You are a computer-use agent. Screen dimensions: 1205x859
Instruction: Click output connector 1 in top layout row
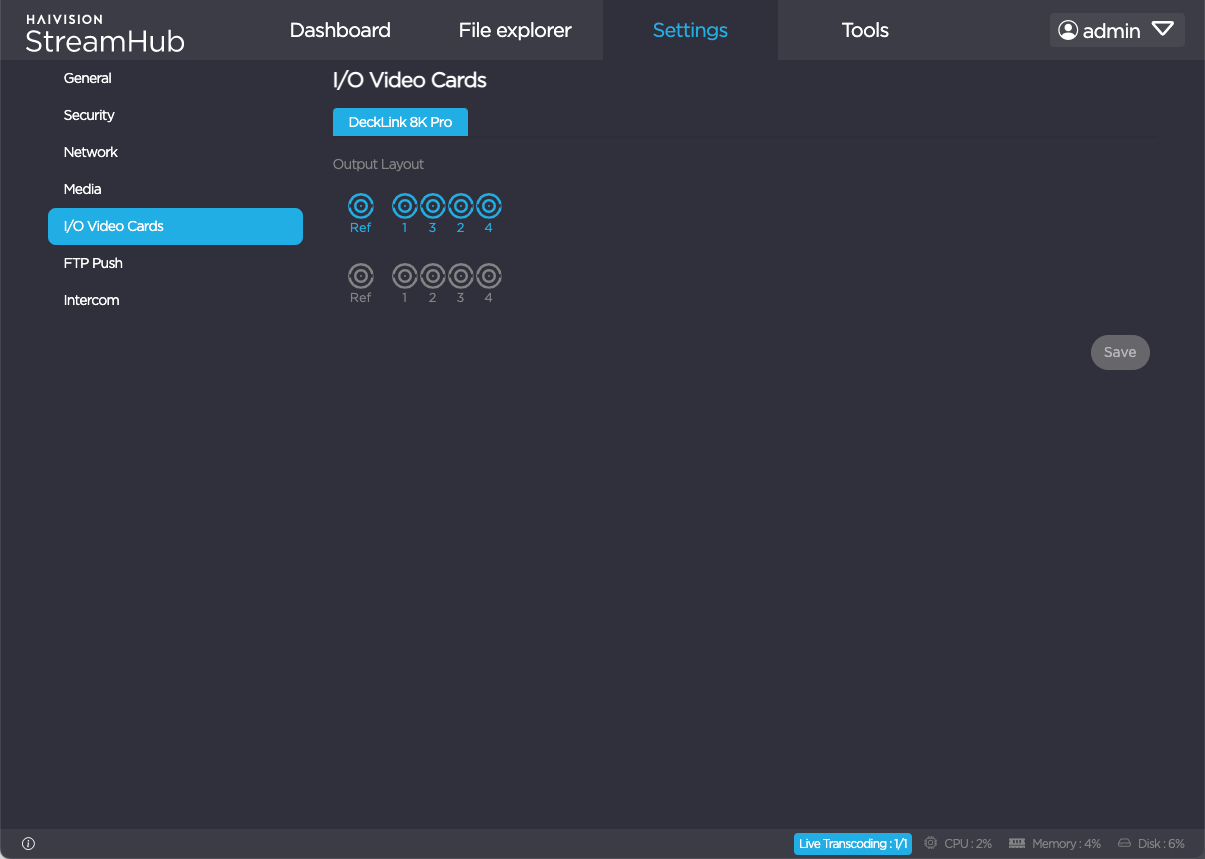click(x=404, y=205)
